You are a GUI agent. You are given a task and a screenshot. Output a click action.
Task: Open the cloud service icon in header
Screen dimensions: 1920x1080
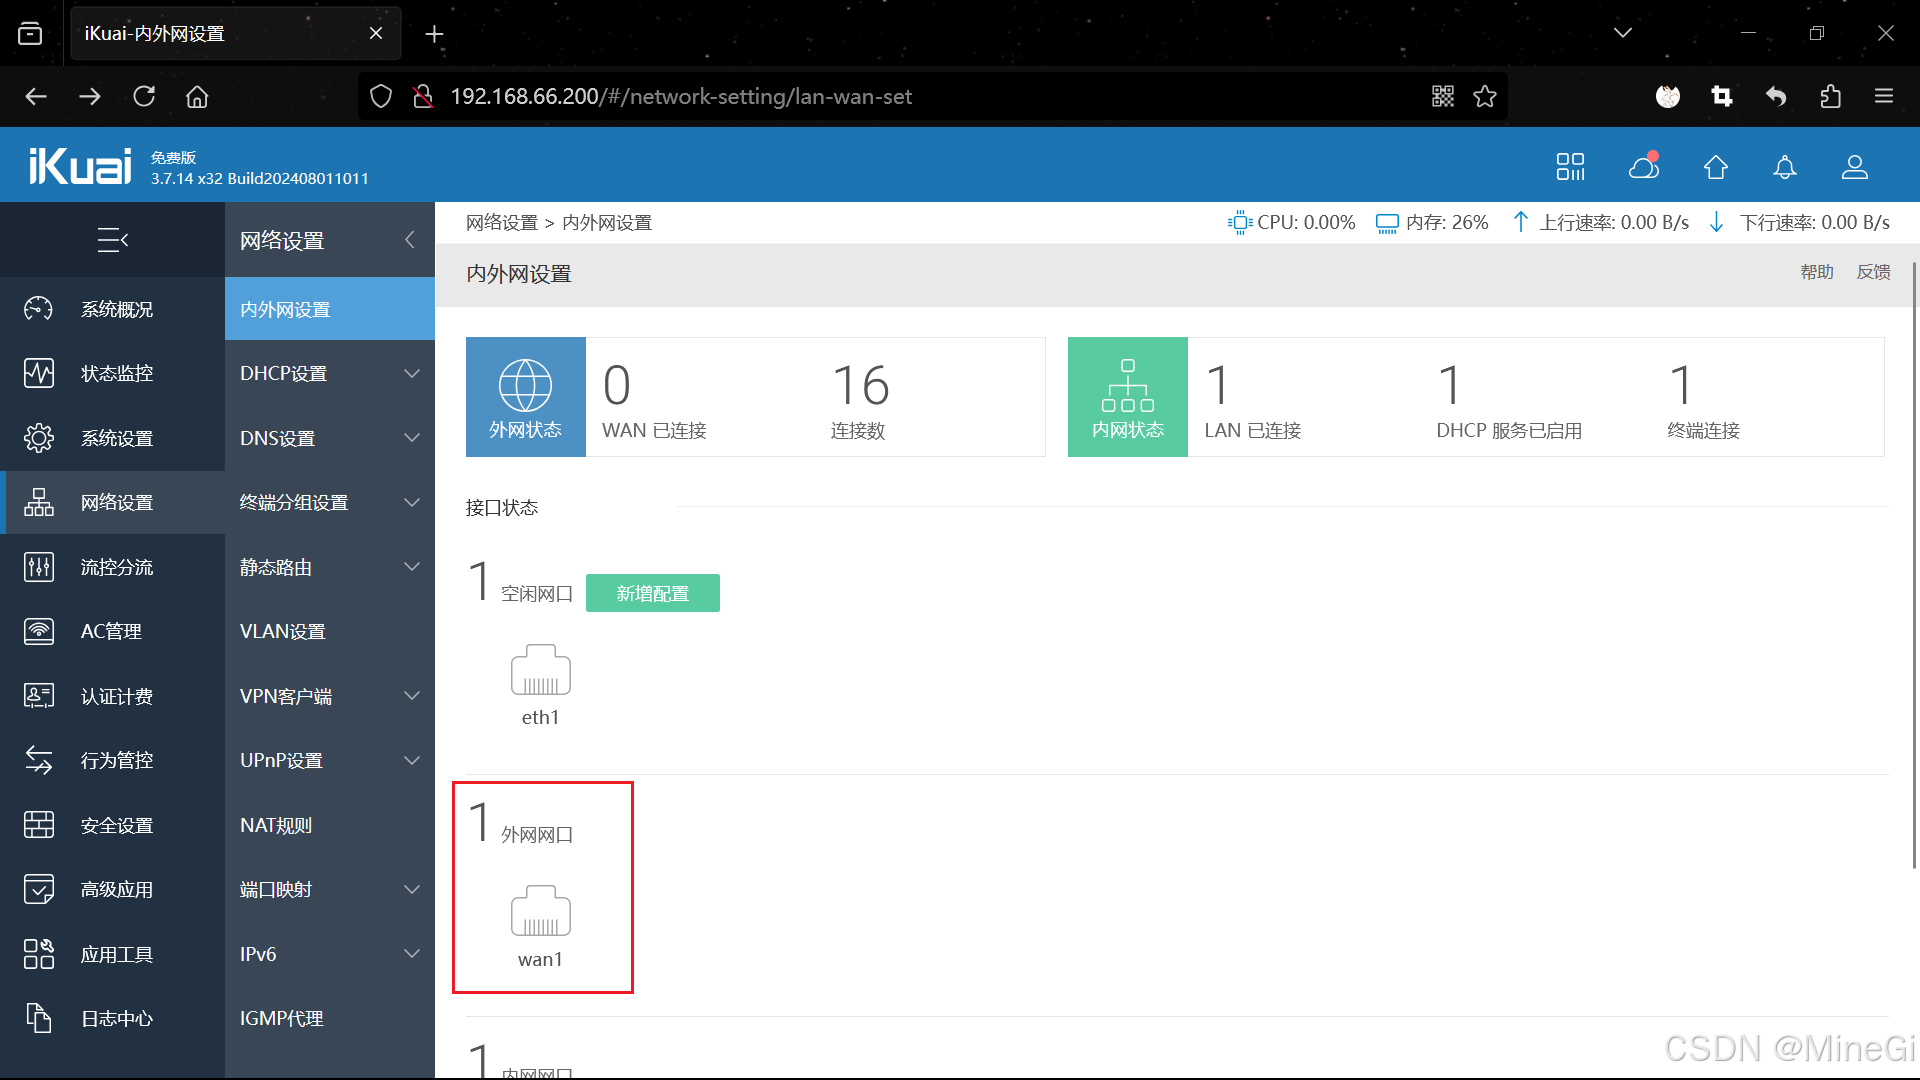tap(1644, 166)
